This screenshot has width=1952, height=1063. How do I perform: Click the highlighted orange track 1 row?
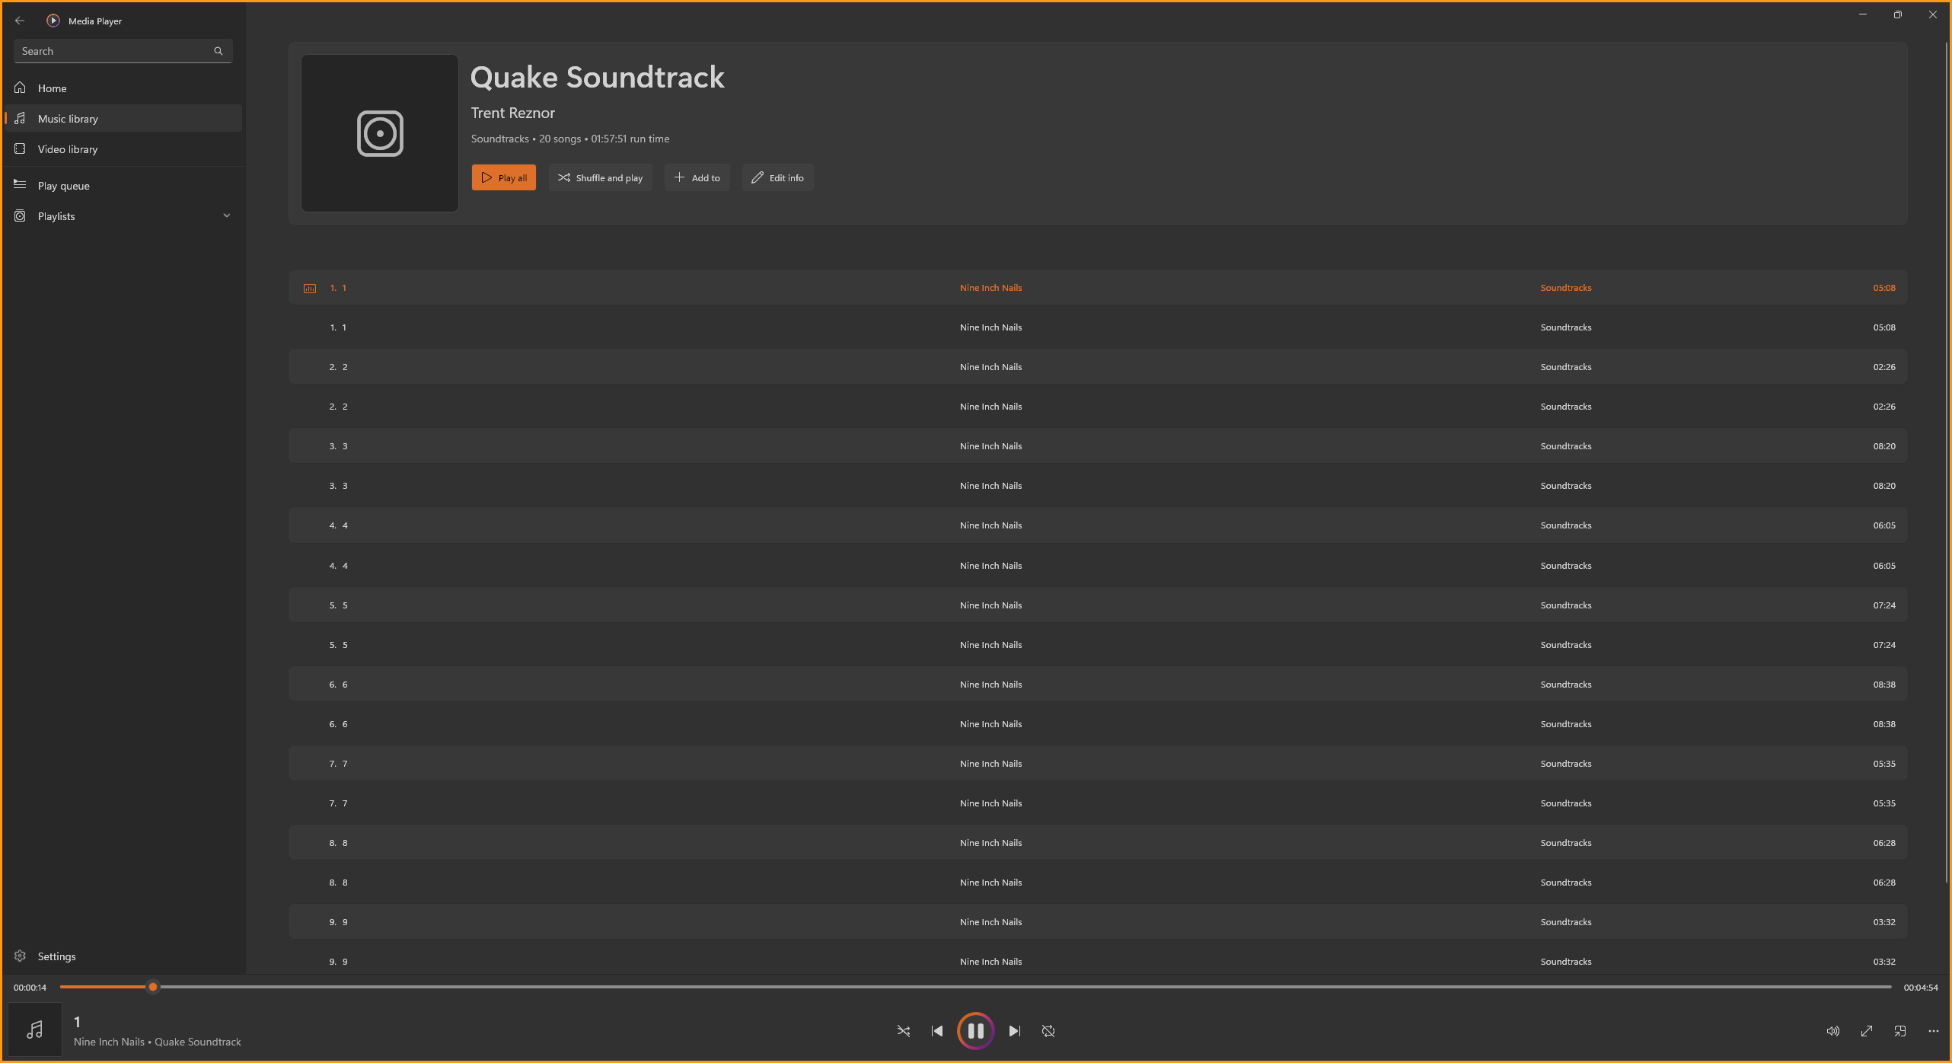[x=1098, y=288]
